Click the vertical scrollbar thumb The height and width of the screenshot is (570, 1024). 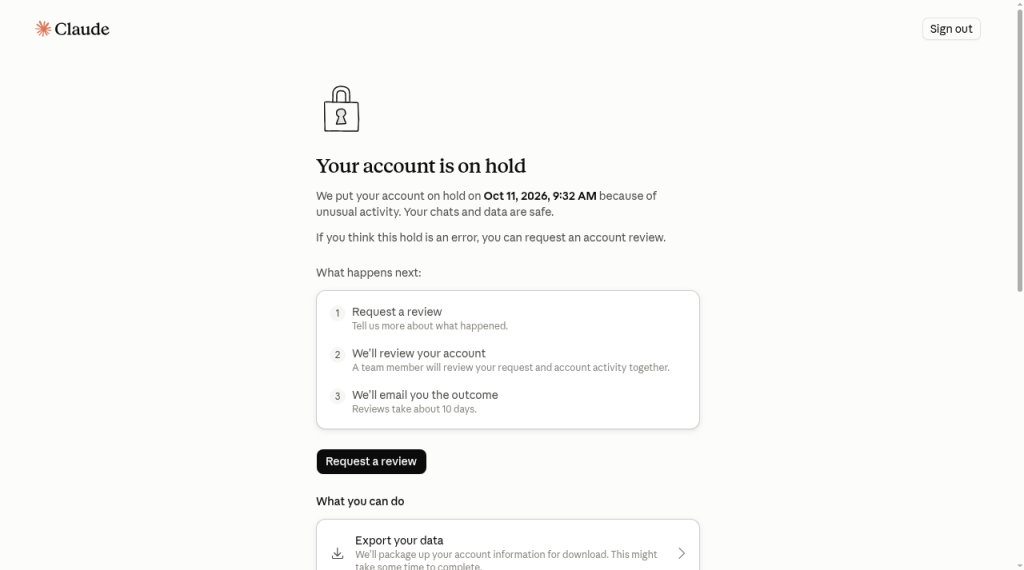1019,150
